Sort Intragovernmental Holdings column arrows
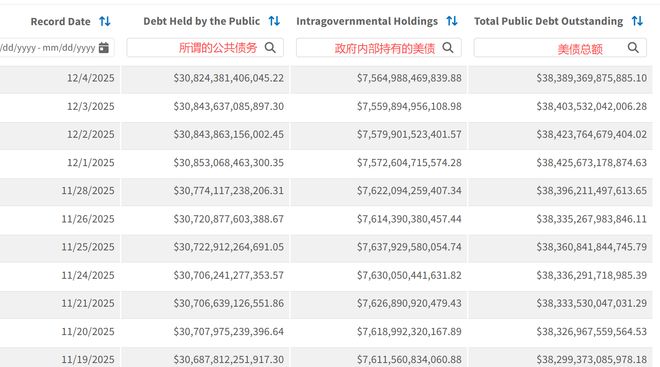The image size is (660, 367). click(452, 21)
